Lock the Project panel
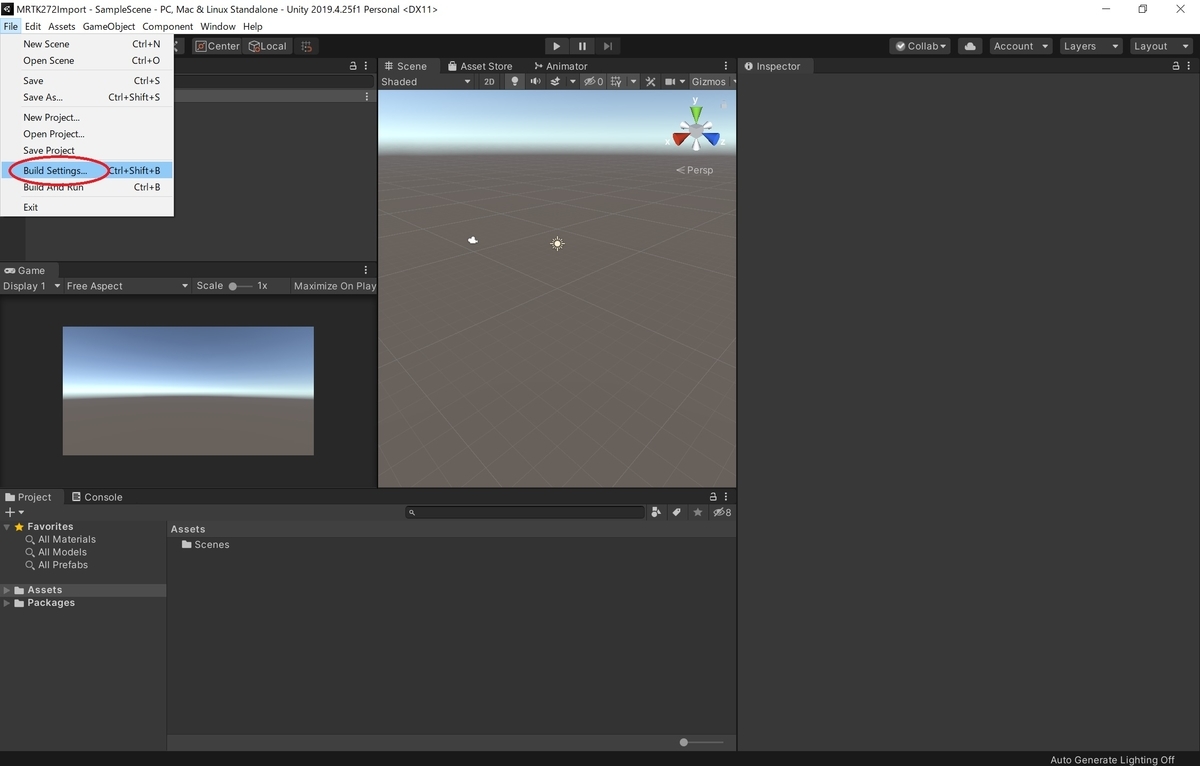 [x=713, y=497]
